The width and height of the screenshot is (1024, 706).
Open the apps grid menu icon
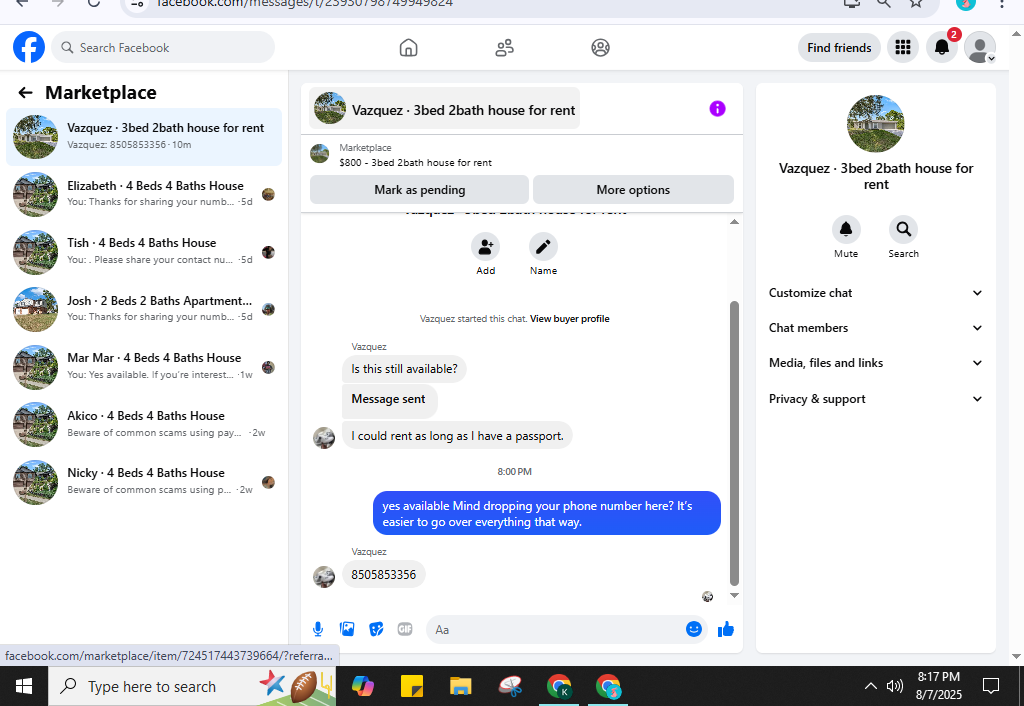pyautogui.click(x=903, y=48)
